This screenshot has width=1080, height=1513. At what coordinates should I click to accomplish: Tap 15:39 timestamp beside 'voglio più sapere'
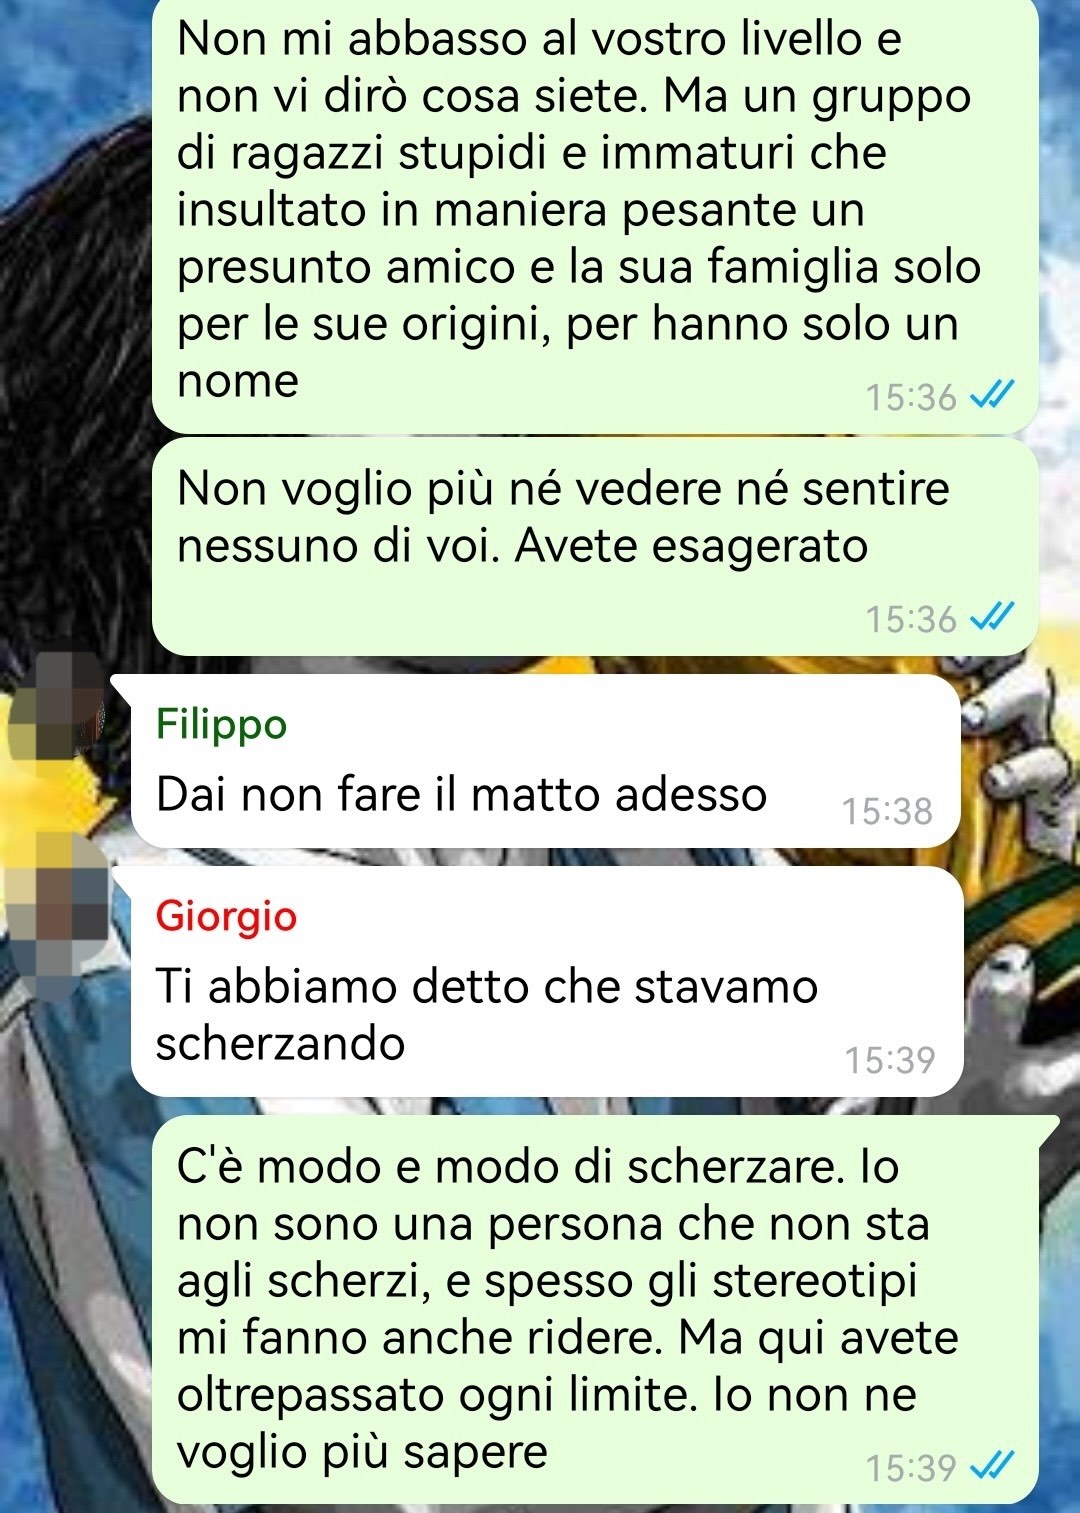point(911,1469)
